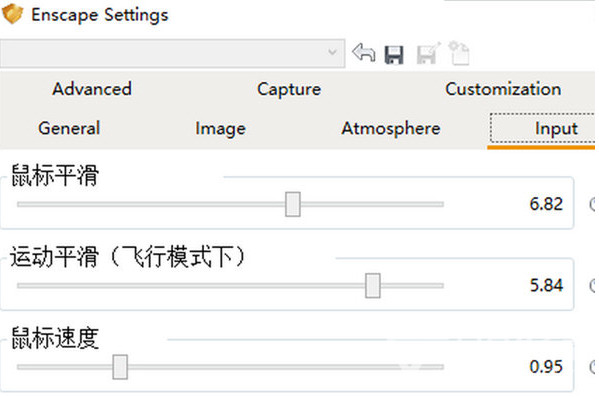Screen dimensions: 599x397
Task: Click the 鼠标速度 slider handle
Action: (x=120, y=367)
